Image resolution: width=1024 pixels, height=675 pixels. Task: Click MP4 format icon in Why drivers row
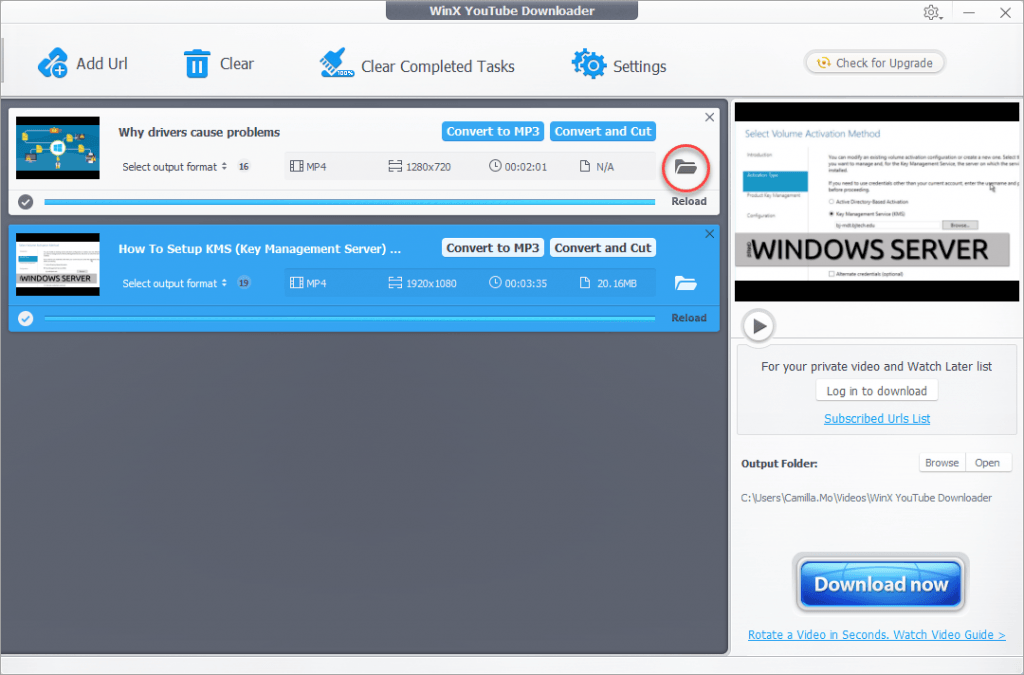pyautogui.click(x=296, y=166)
